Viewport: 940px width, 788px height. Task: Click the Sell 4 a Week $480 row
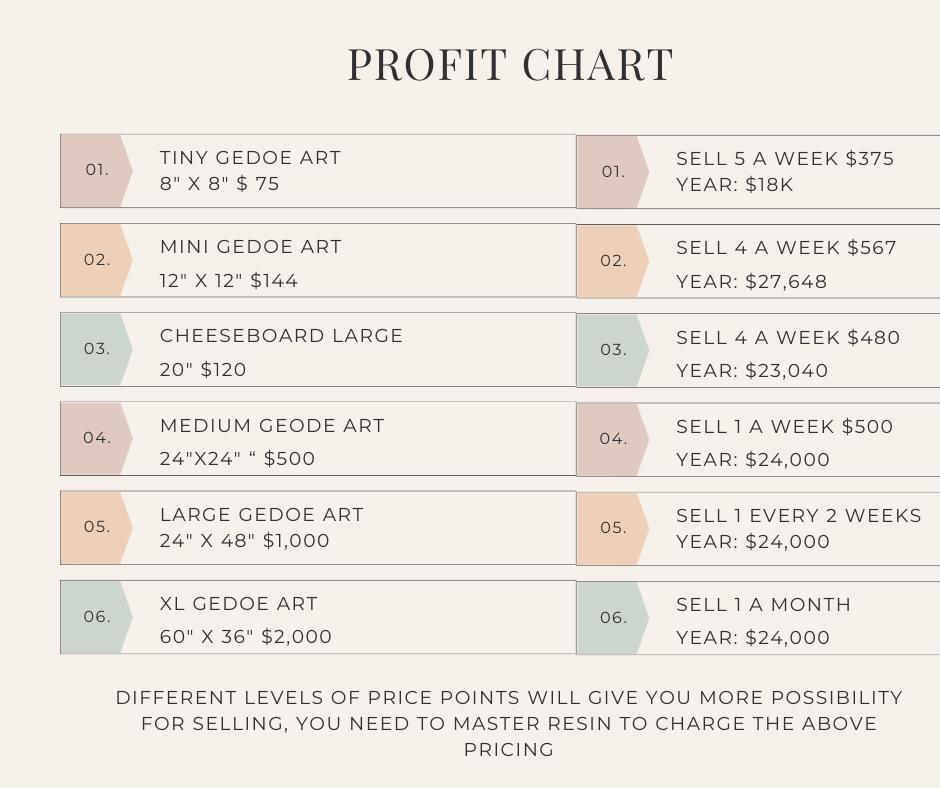click(x=758, y=350)
